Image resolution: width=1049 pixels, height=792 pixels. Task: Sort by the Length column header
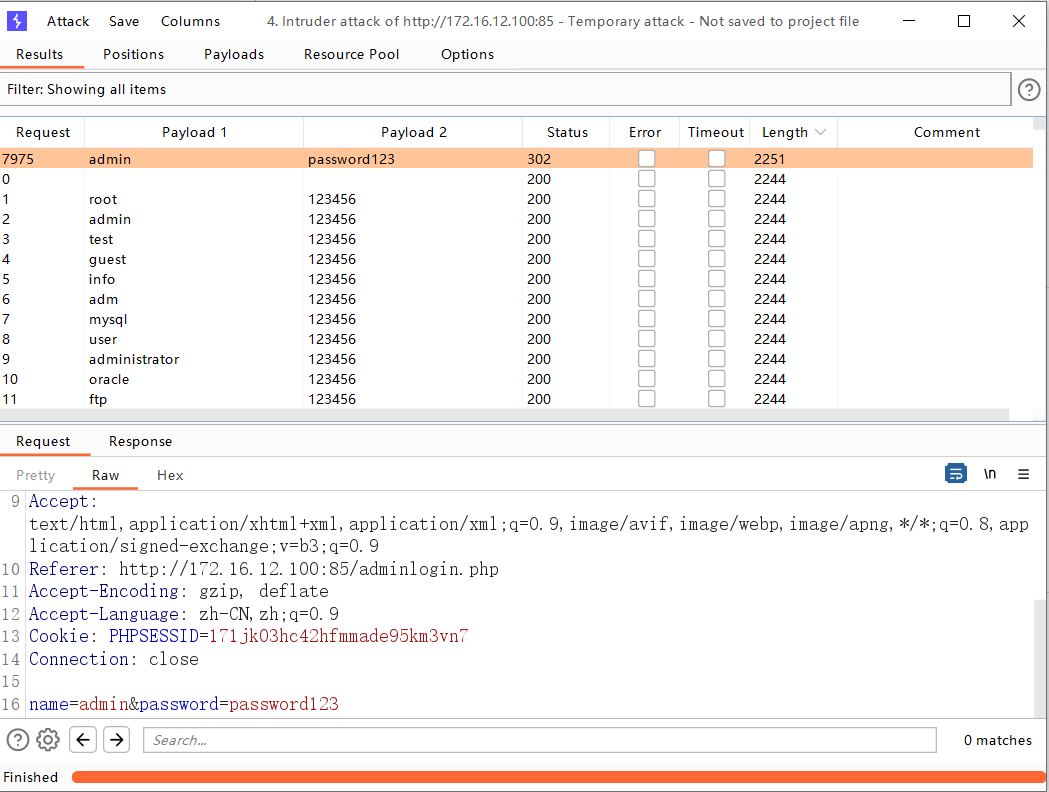click(x=793, y=132)
